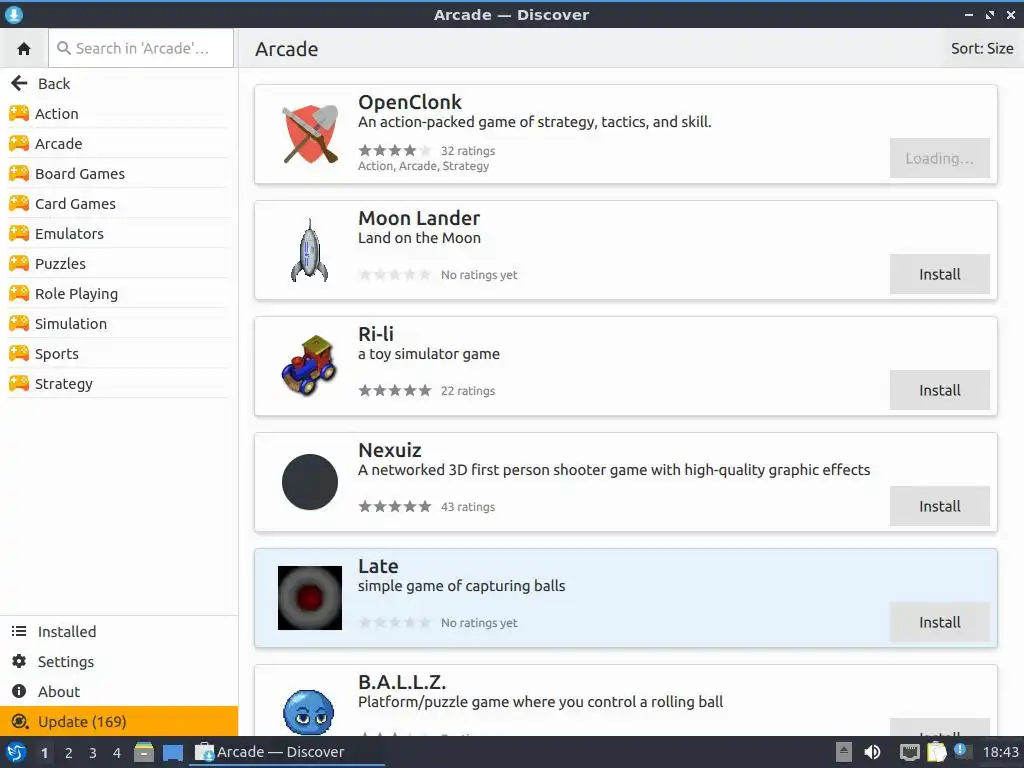Open the About page
The width and height of the screenshot is (1024, 768).
[x=119, y=692]
